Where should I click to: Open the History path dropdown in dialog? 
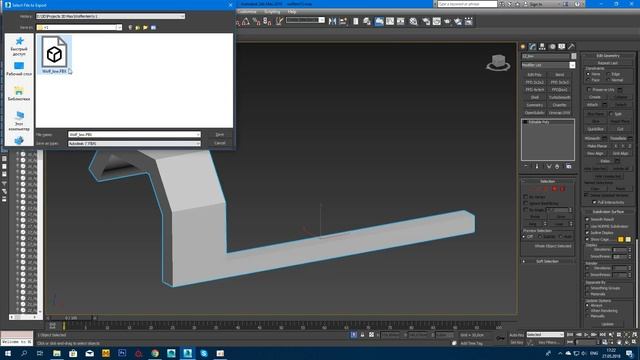click(182, 16)
